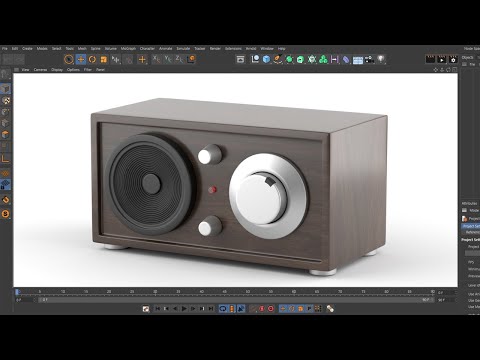Open the Spline pen tool icon
Image resolution: width=480 pixels, height=360 pixels.
click(x=278, y=59)
